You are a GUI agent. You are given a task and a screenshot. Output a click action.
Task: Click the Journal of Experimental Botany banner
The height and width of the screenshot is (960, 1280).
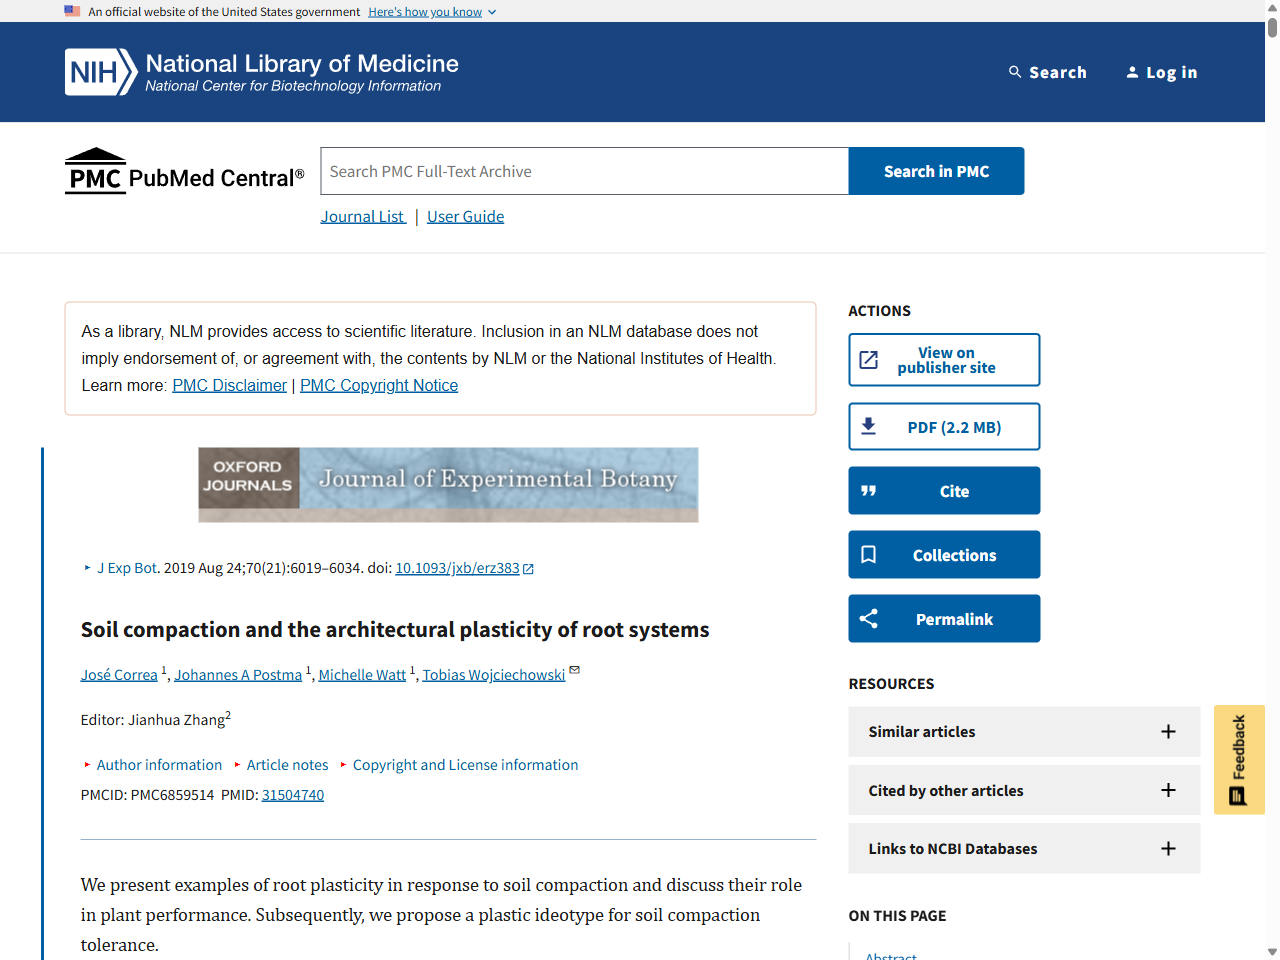tap(448, 485)
